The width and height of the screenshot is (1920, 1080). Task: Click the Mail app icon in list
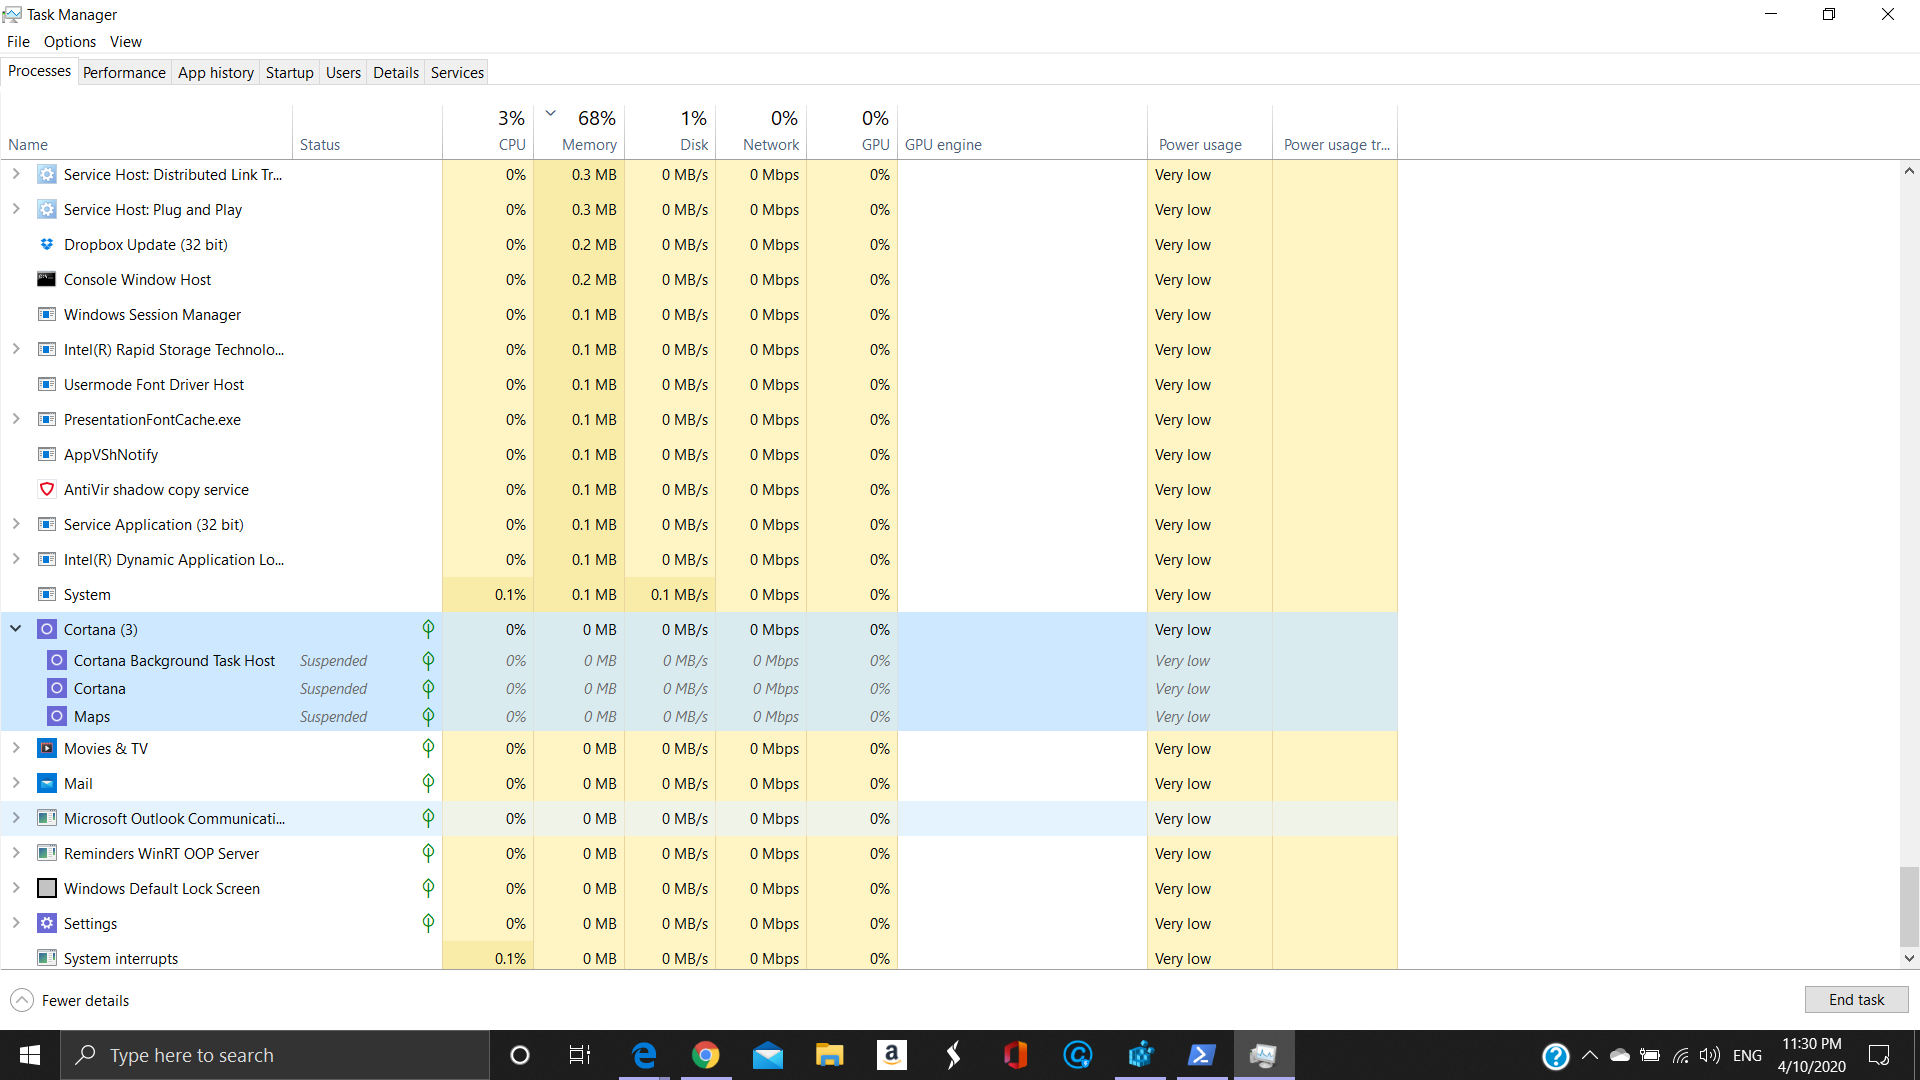(47, 784)
